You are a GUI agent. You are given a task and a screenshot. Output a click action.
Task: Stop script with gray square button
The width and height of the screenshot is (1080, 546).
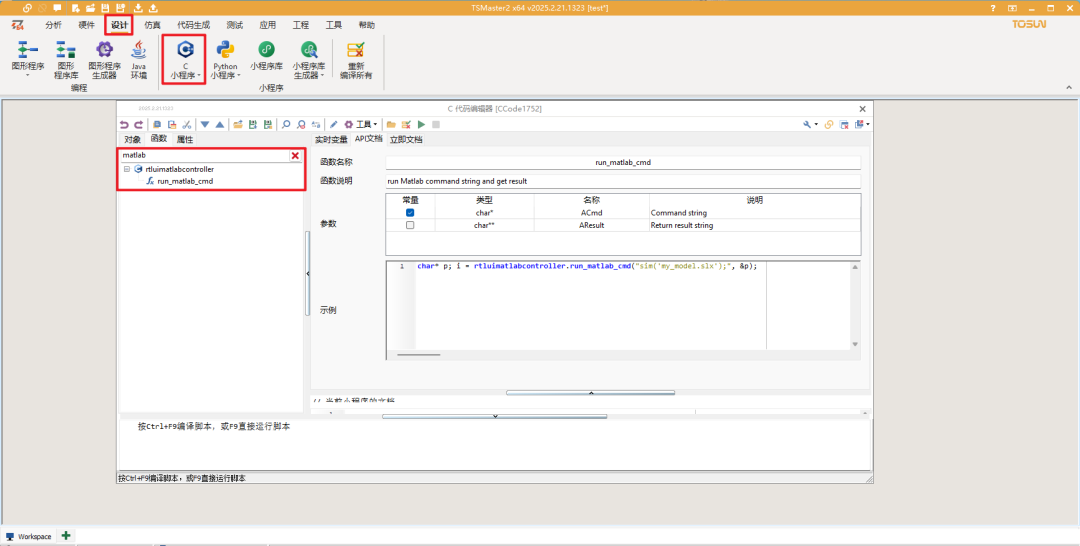pos(436,125)
